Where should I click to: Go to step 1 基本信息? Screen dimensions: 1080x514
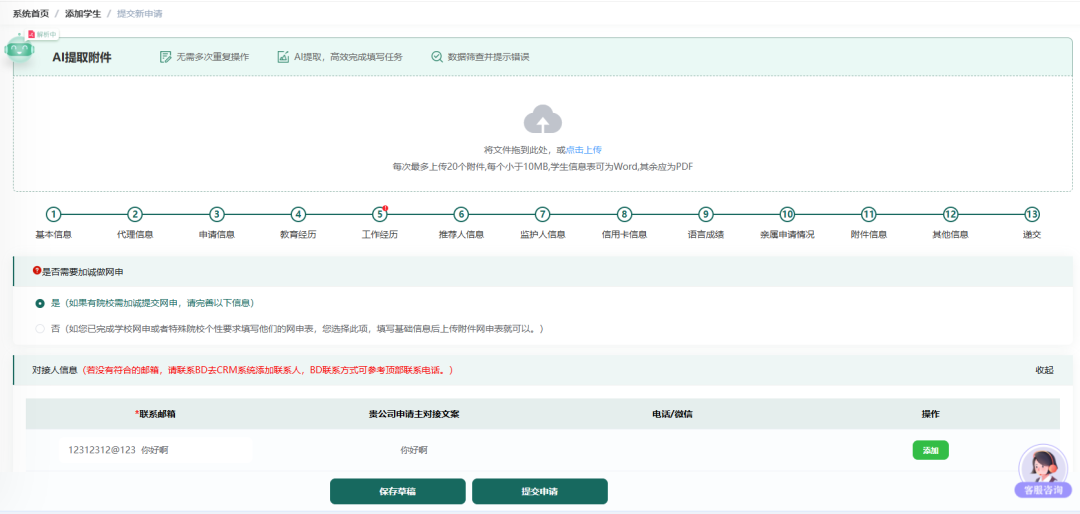(x=54, y=214)
